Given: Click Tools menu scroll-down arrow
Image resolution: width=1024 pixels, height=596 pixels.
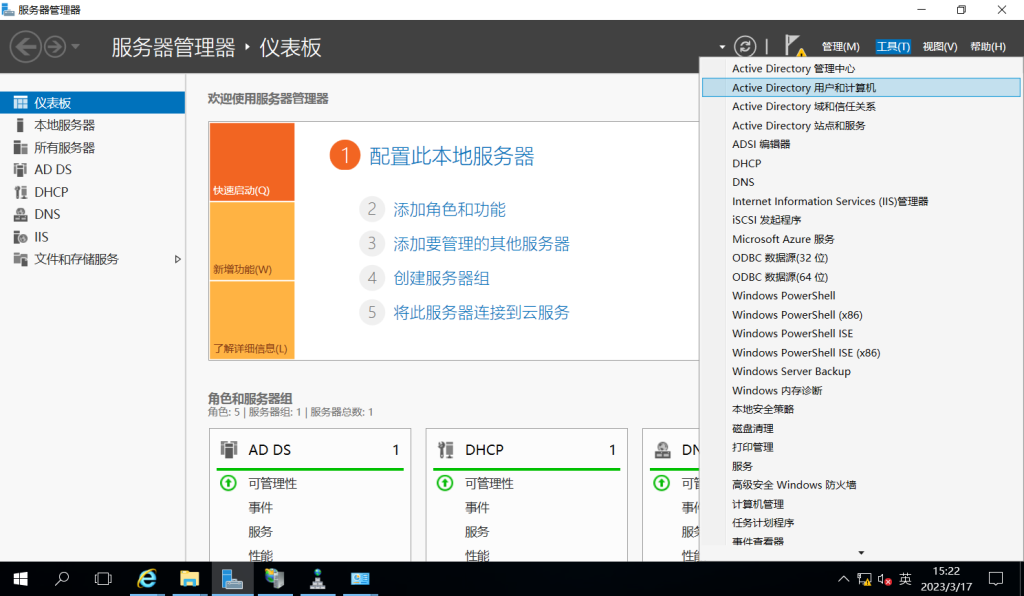Looking at the screenshot, I should coord(861,553).
